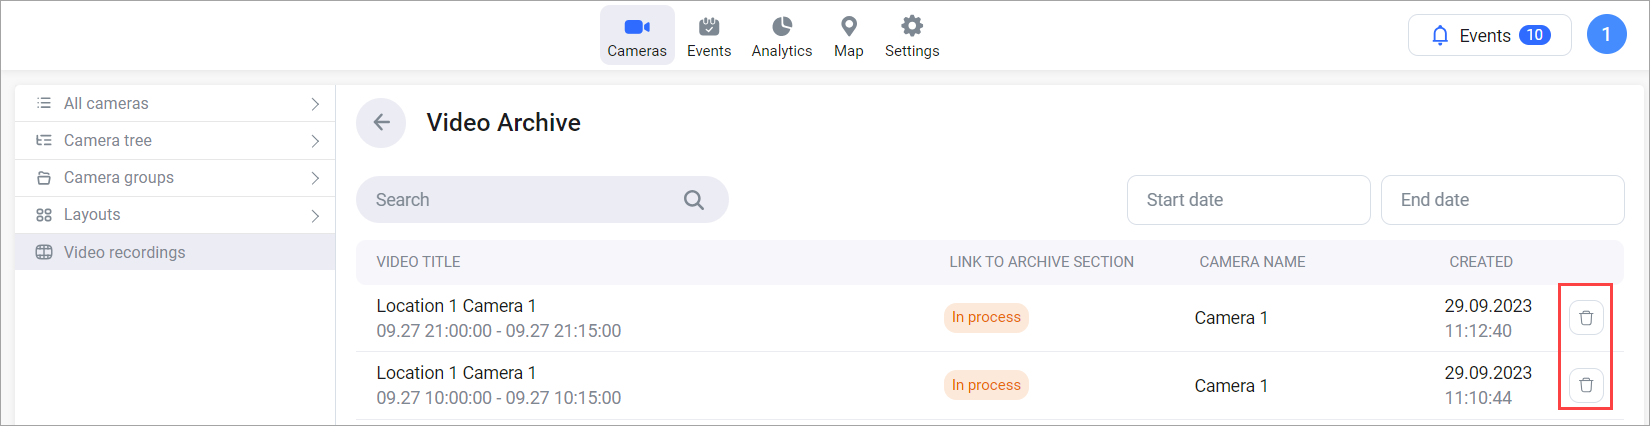1650x426 pixels.
Task: Expand the Layouts section
Action: pyautogui.click(x=175, y=215)
